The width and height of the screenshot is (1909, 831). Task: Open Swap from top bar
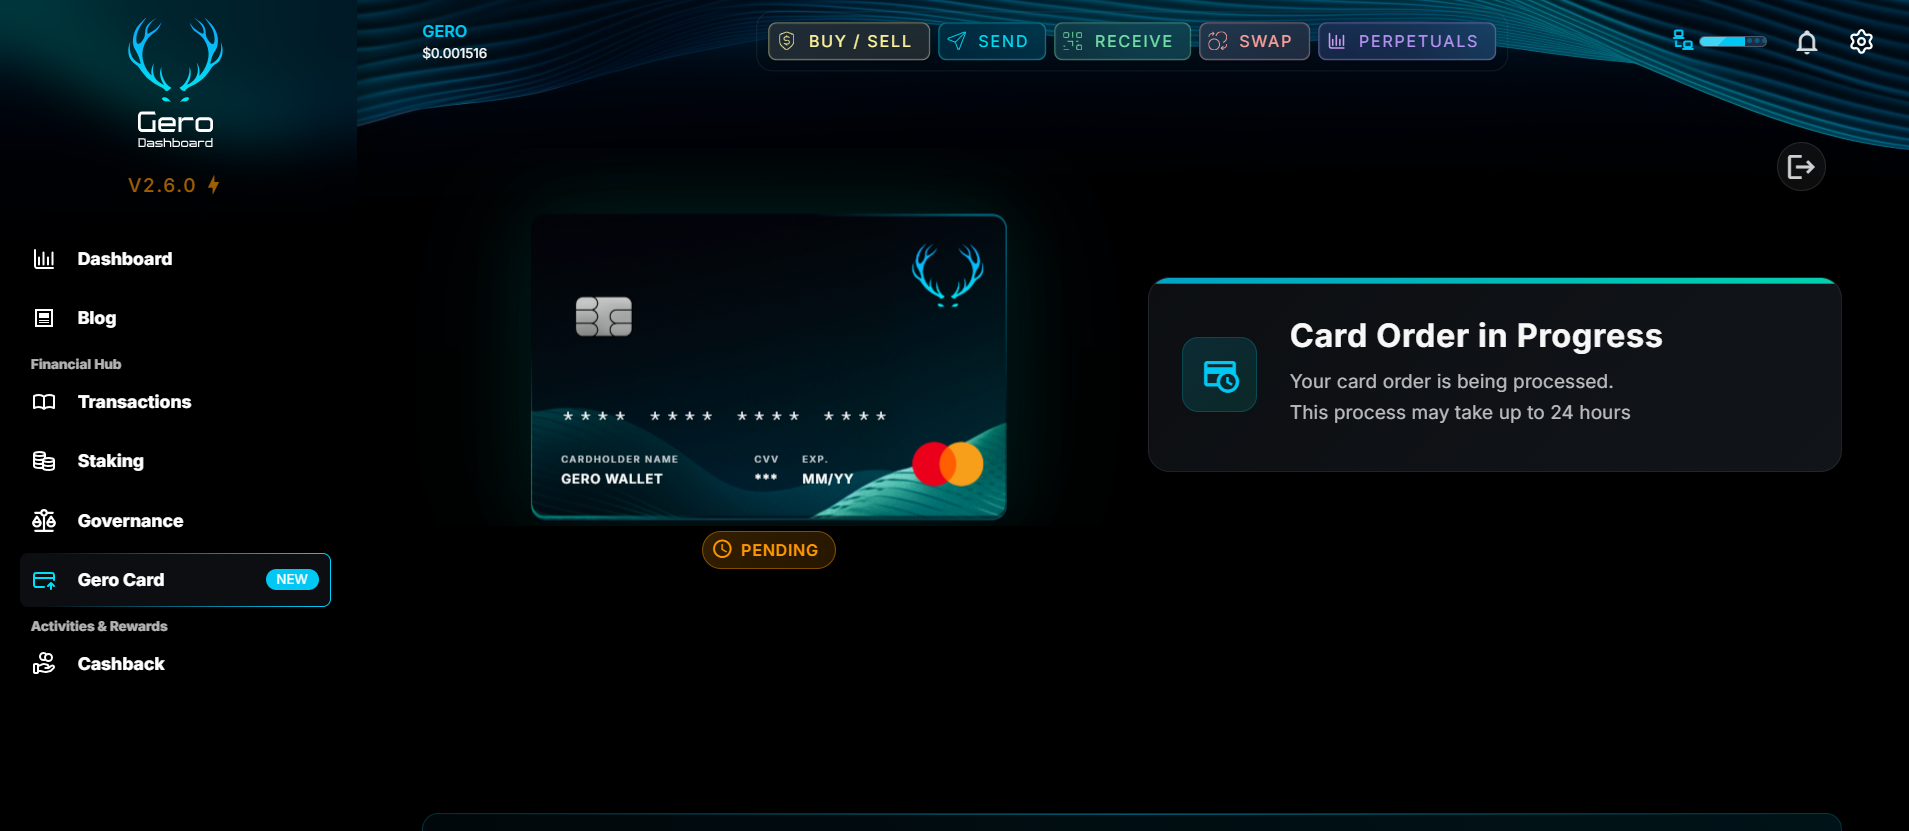[x=1254, y=41]
